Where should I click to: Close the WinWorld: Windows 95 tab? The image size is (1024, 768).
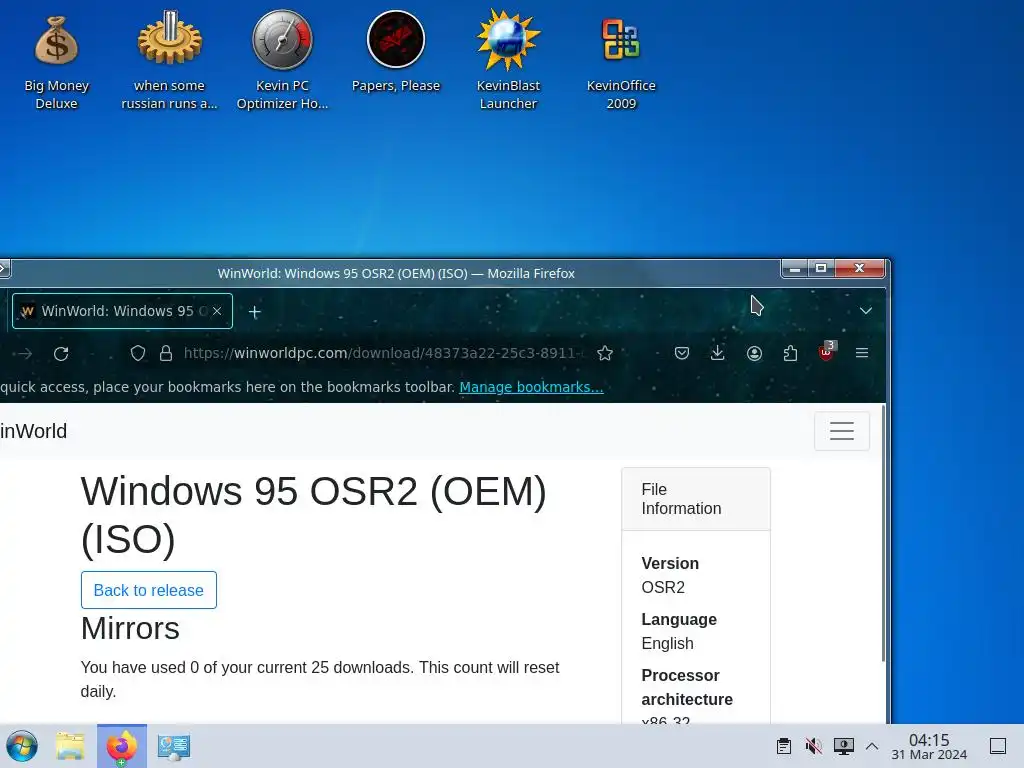pyautogui.click(x=217, y=312)
